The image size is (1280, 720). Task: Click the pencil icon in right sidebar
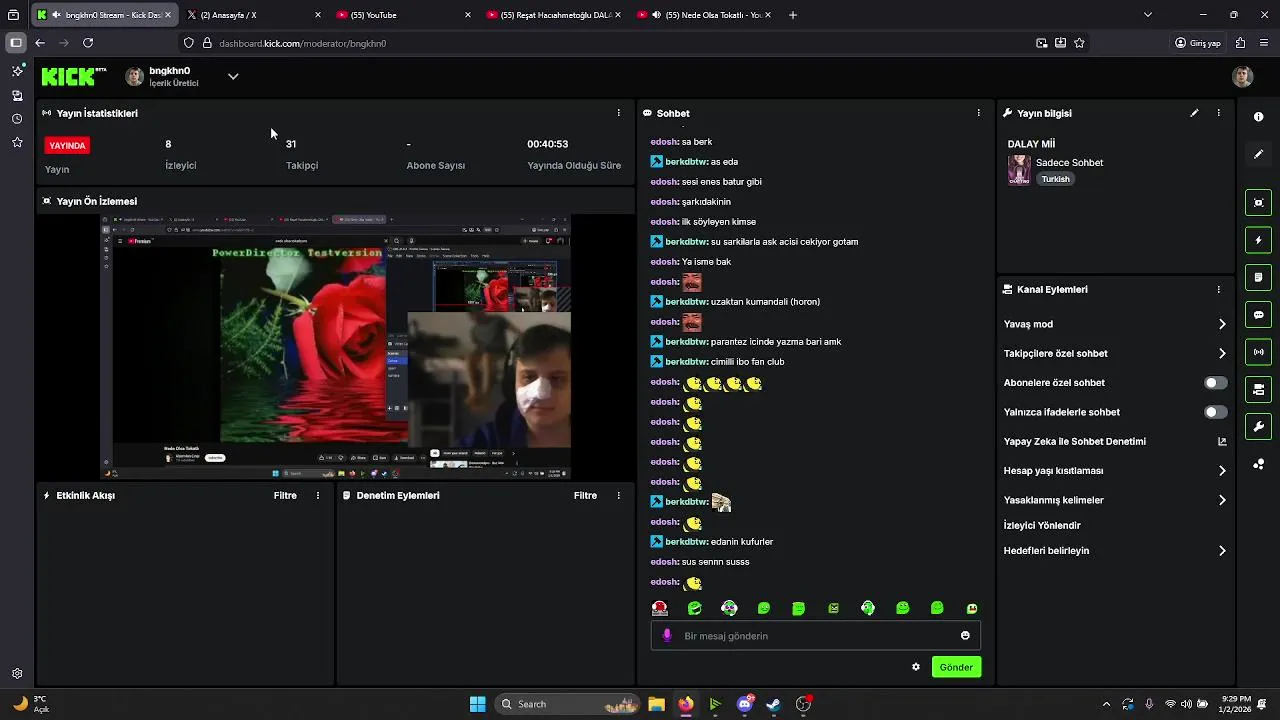click(x=1258, y=154)
